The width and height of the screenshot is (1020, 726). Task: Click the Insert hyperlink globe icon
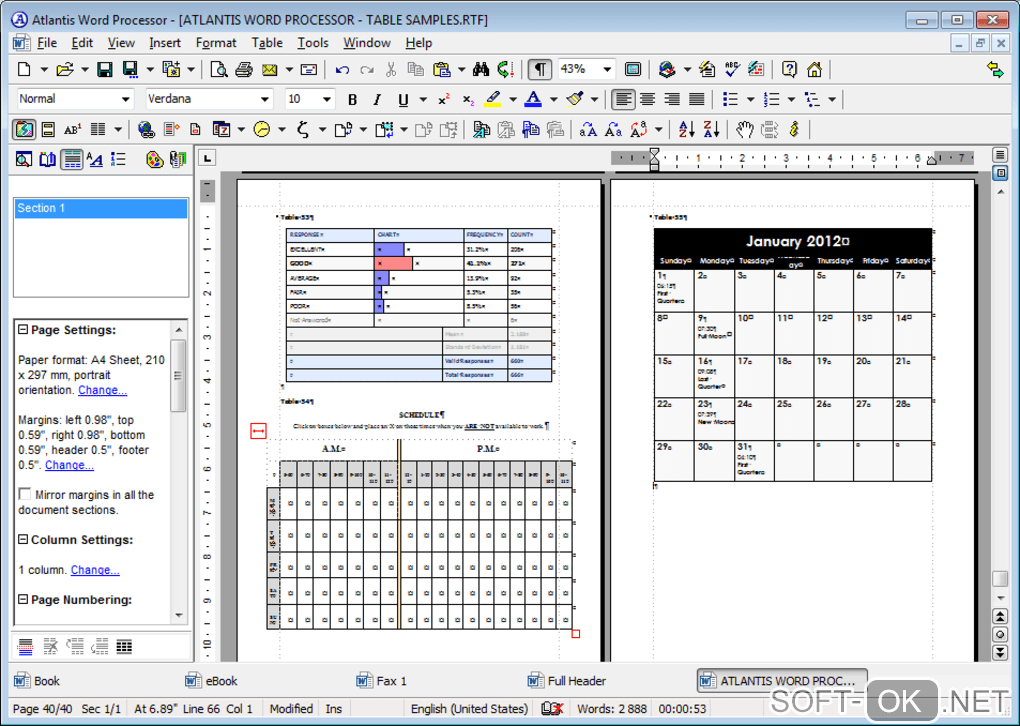click(x=146, y=129)
